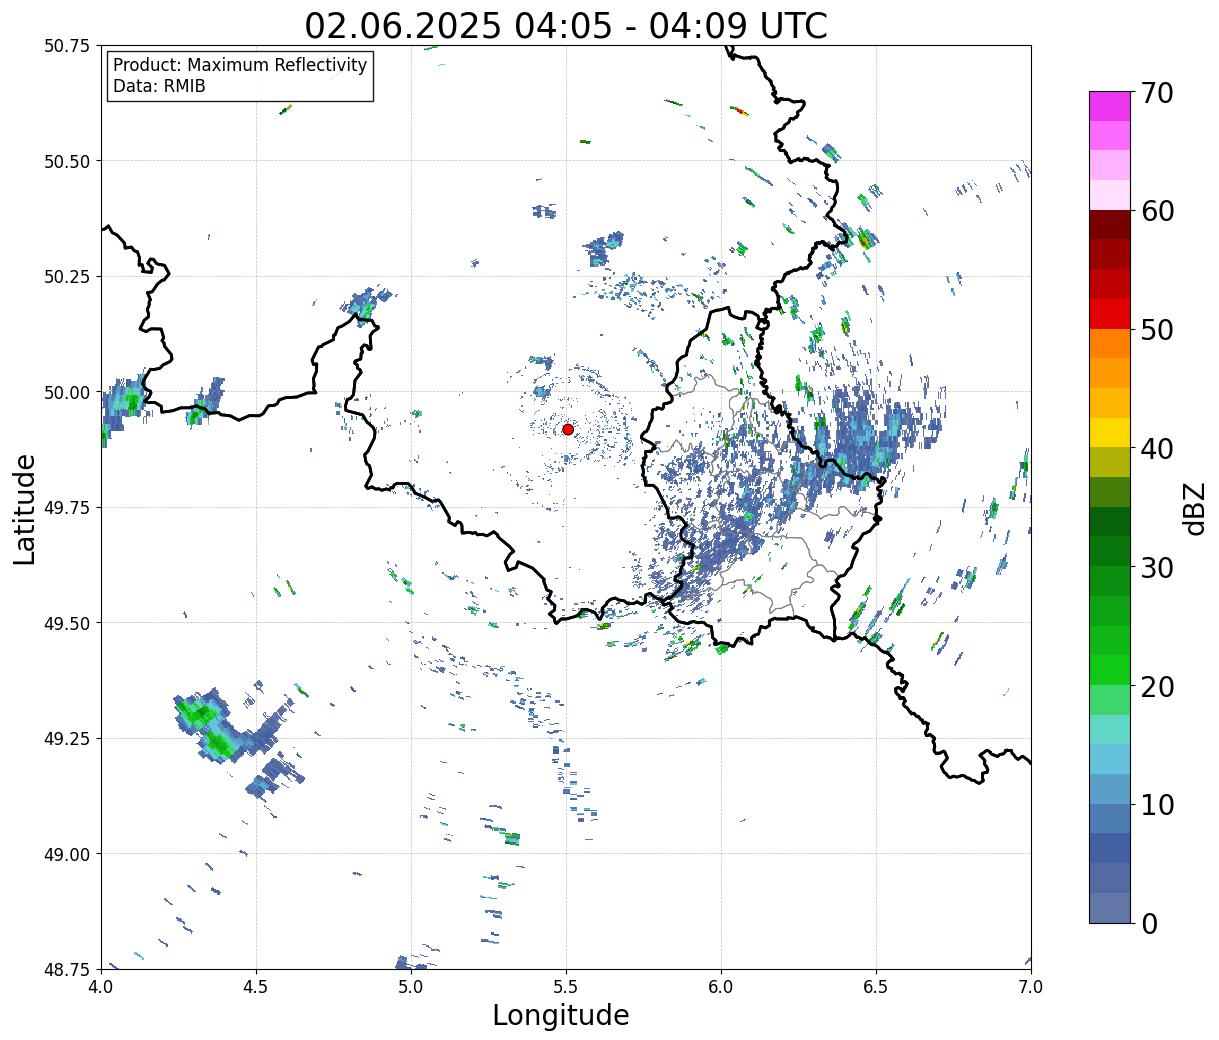Click the latitude tick label 50.75
1219x1040 pixels.
pyautogui.click(x=67, y=46)
